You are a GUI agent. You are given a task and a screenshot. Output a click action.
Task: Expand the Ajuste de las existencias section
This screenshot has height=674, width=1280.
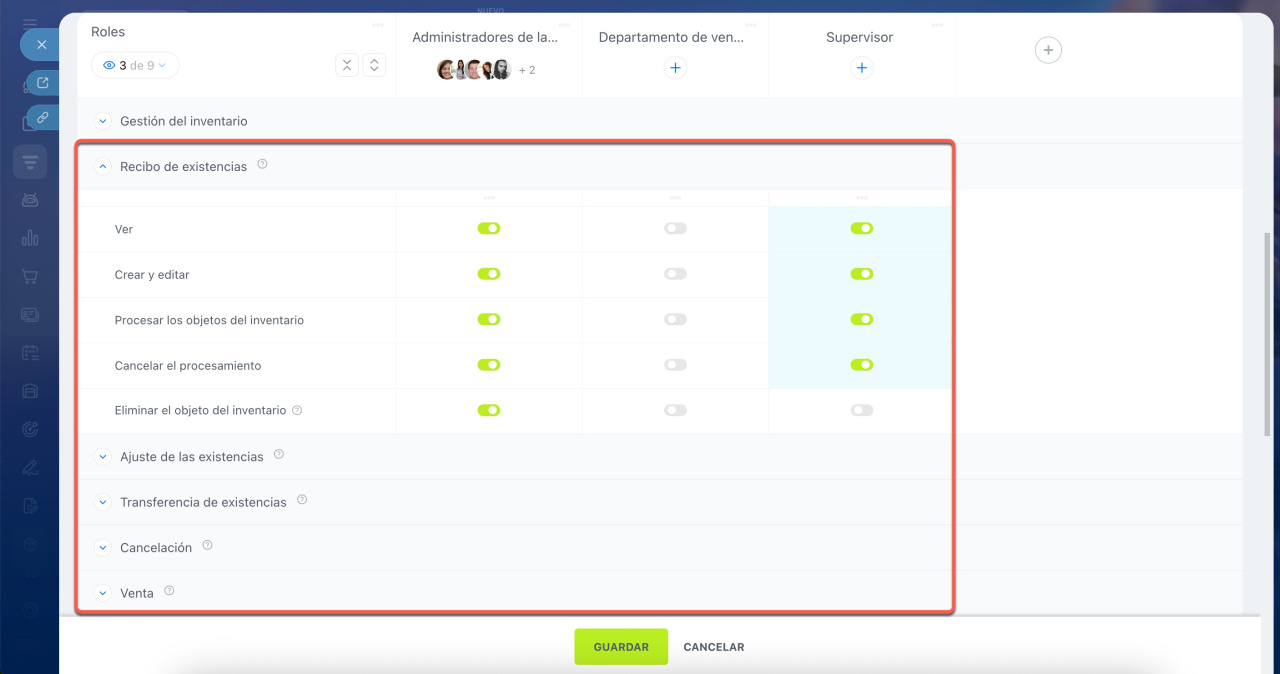point(102,457)
